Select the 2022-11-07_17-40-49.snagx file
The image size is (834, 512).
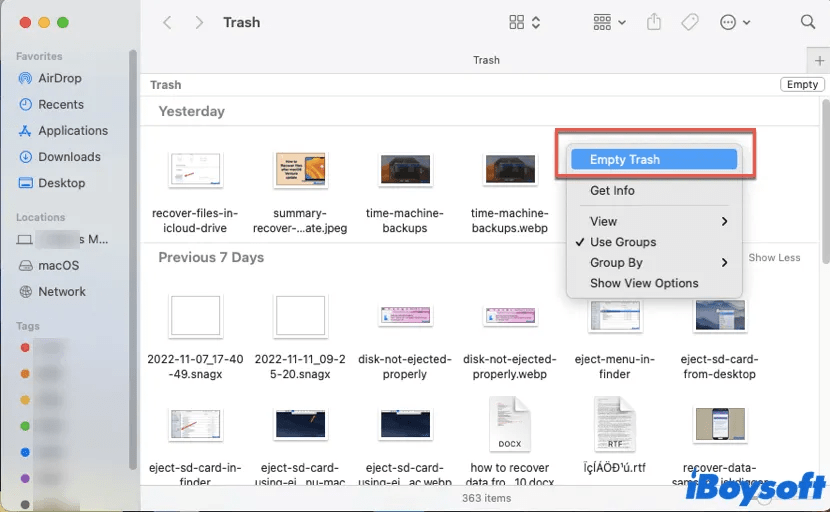click(195, 315)
